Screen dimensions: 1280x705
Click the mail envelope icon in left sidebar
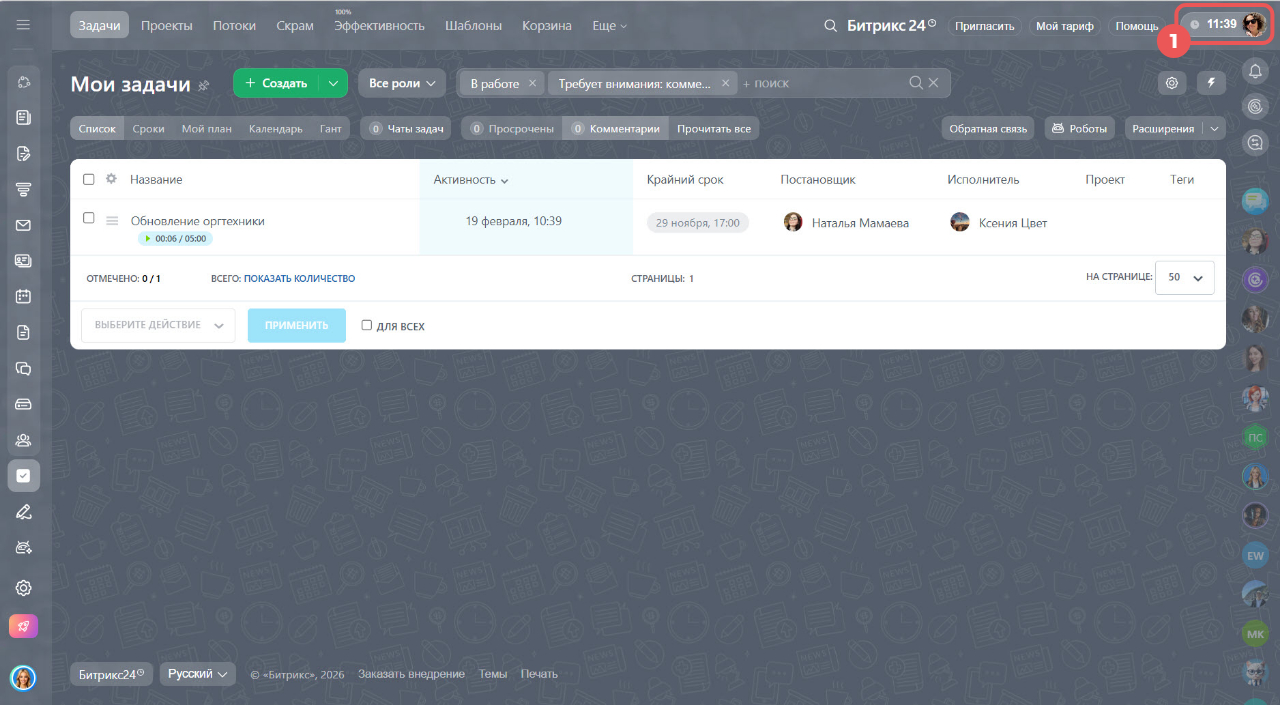pyautogui.click(x=24, y=225)
